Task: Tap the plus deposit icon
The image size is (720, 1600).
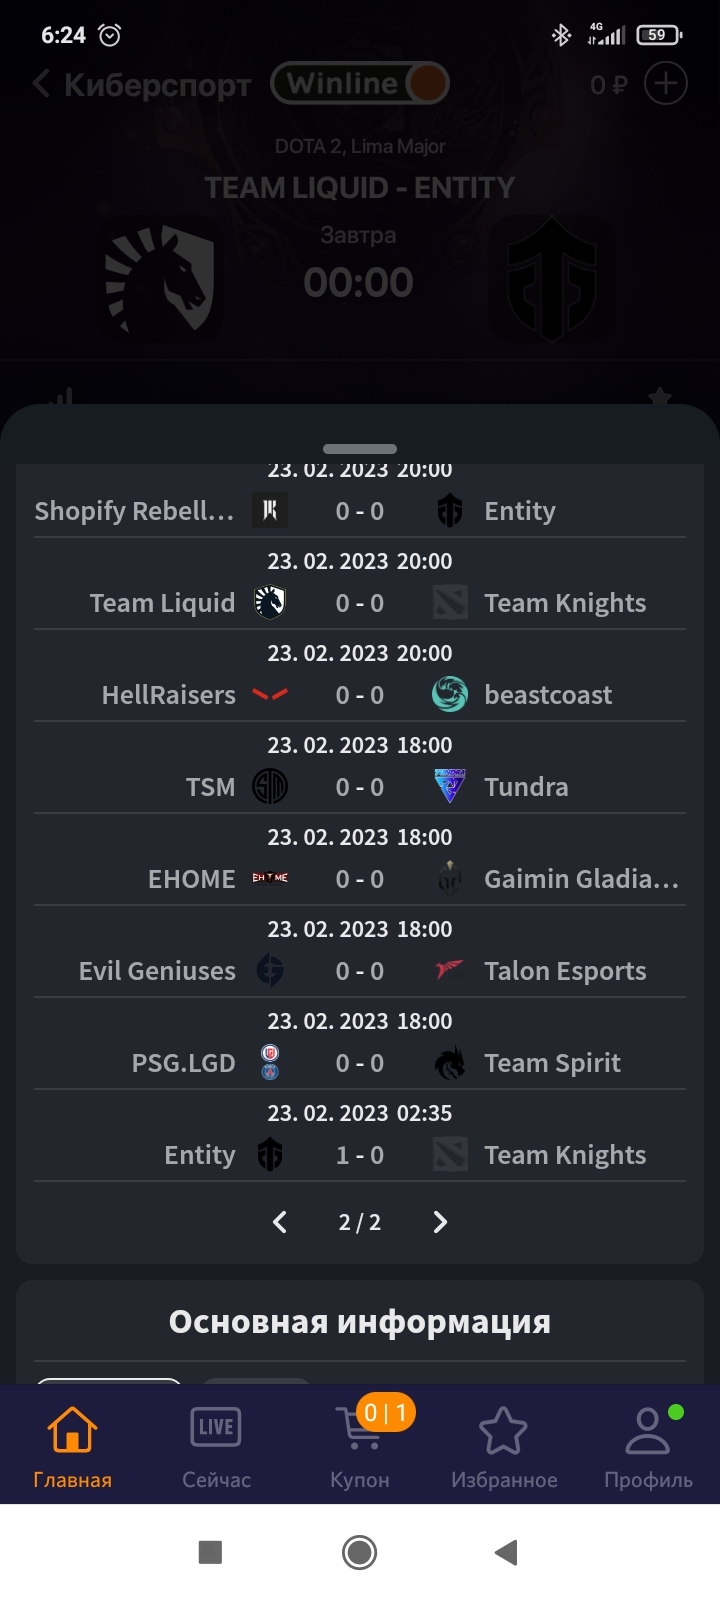Action: (666, 84)
